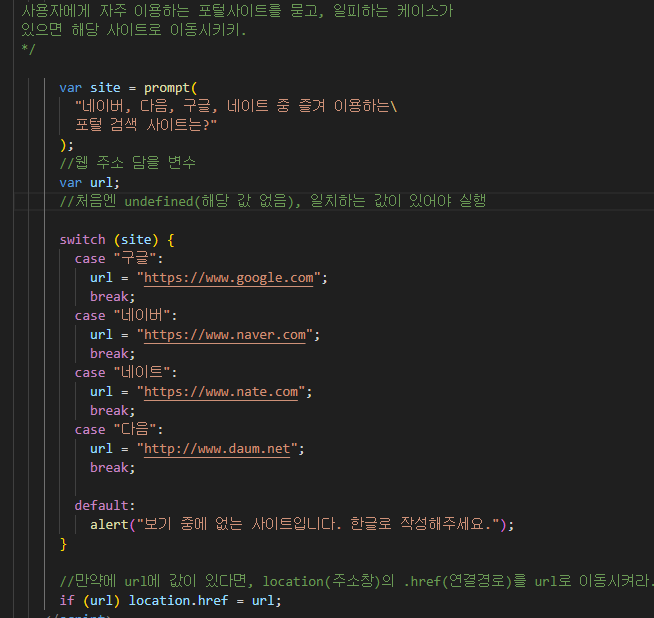The height and width of the screenshot is (618, 654).
Task: Click the //만약에 url에 값이 있다면 comment
Action: [355, 581]
